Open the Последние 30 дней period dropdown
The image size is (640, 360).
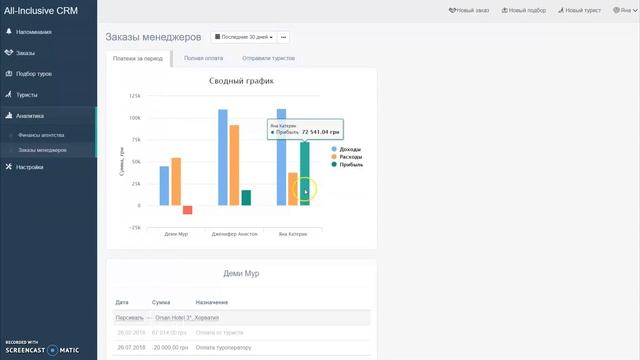pos(244,37)
